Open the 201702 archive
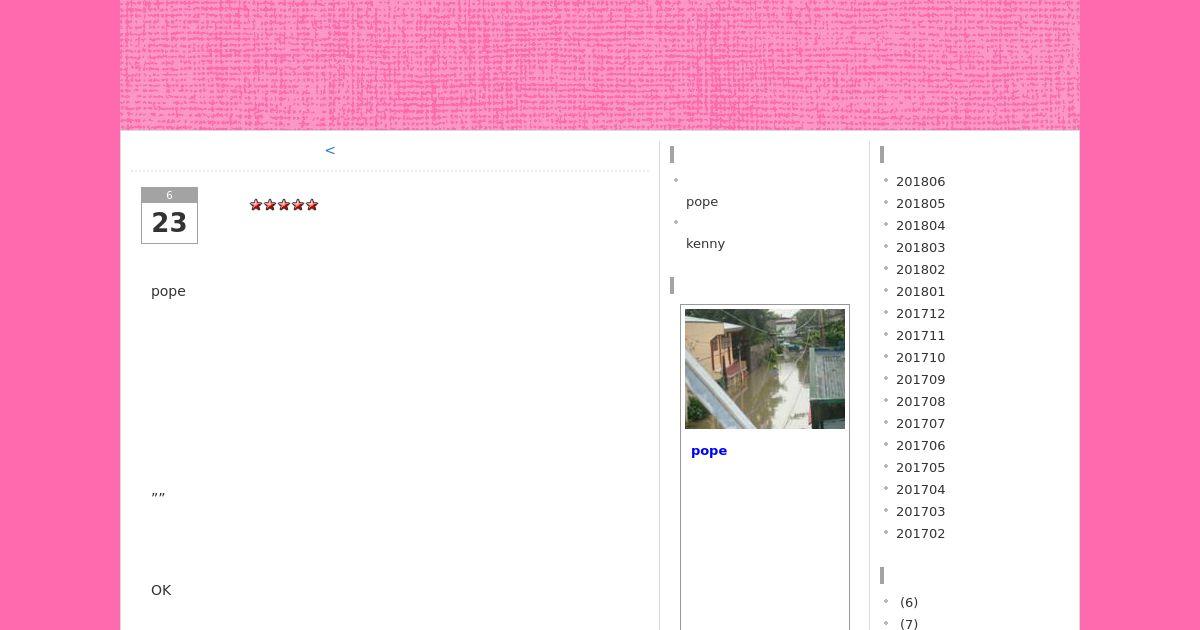 point(920,534)
